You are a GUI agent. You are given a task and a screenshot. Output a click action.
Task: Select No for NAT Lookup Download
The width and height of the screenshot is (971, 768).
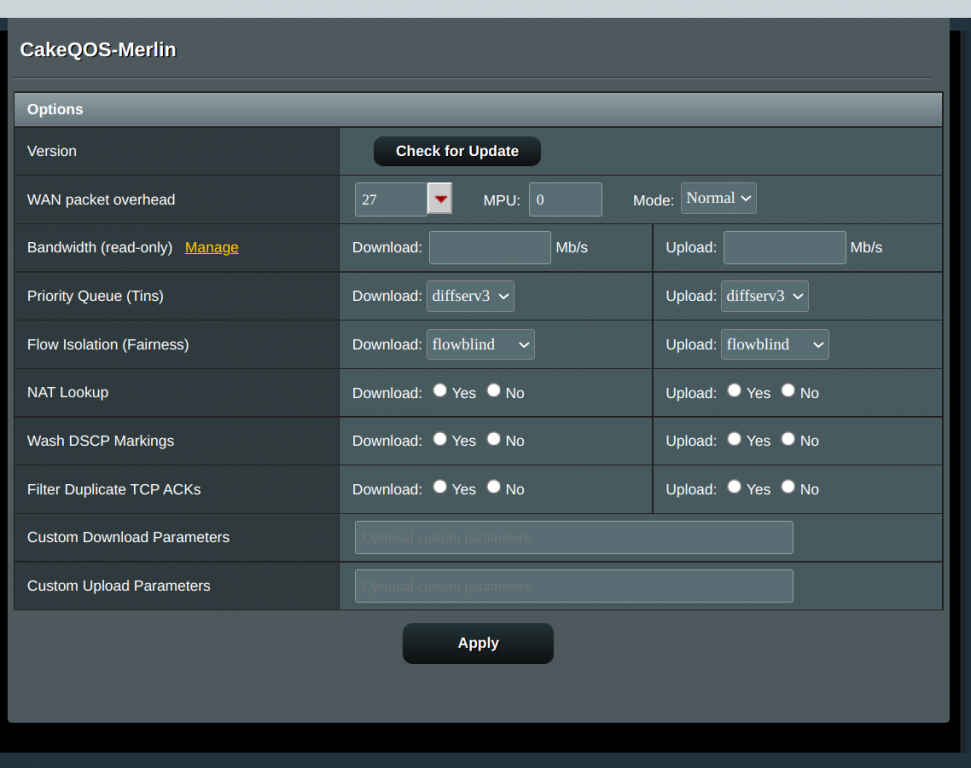pyautogui.click(x=494, y=390)
